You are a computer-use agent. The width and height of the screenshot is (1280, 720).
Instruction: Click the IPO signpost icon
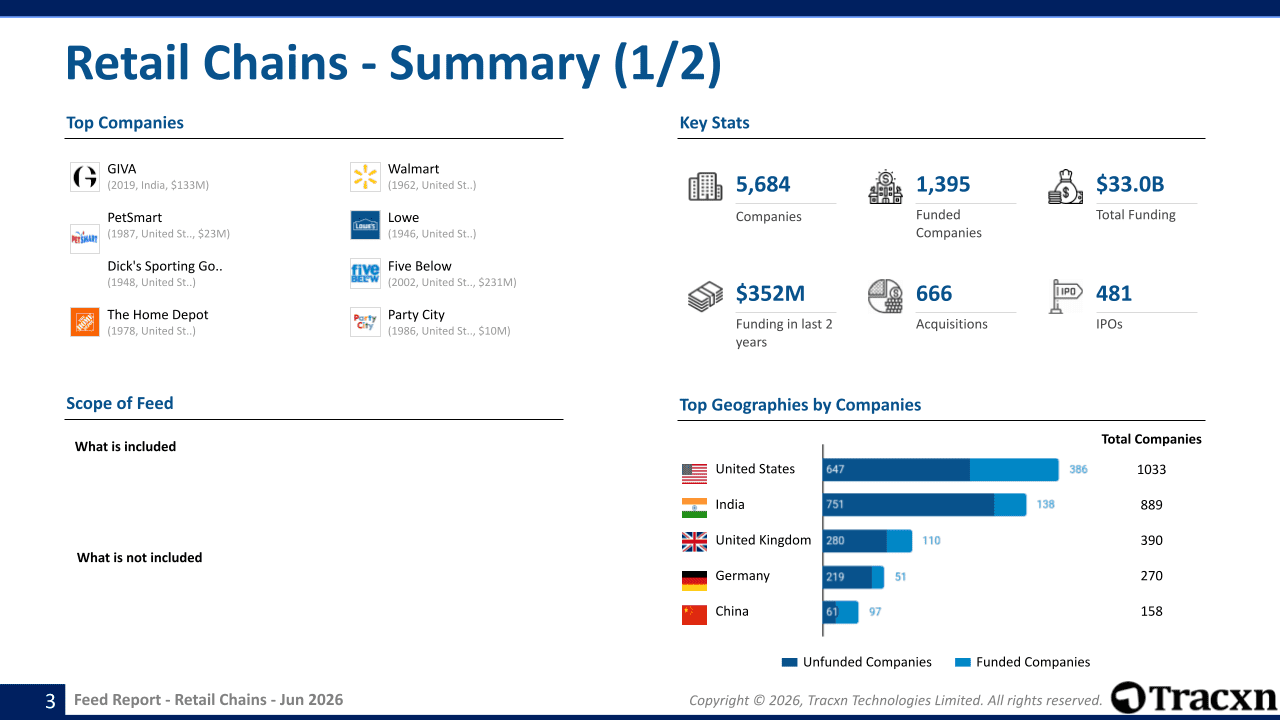1065,296
